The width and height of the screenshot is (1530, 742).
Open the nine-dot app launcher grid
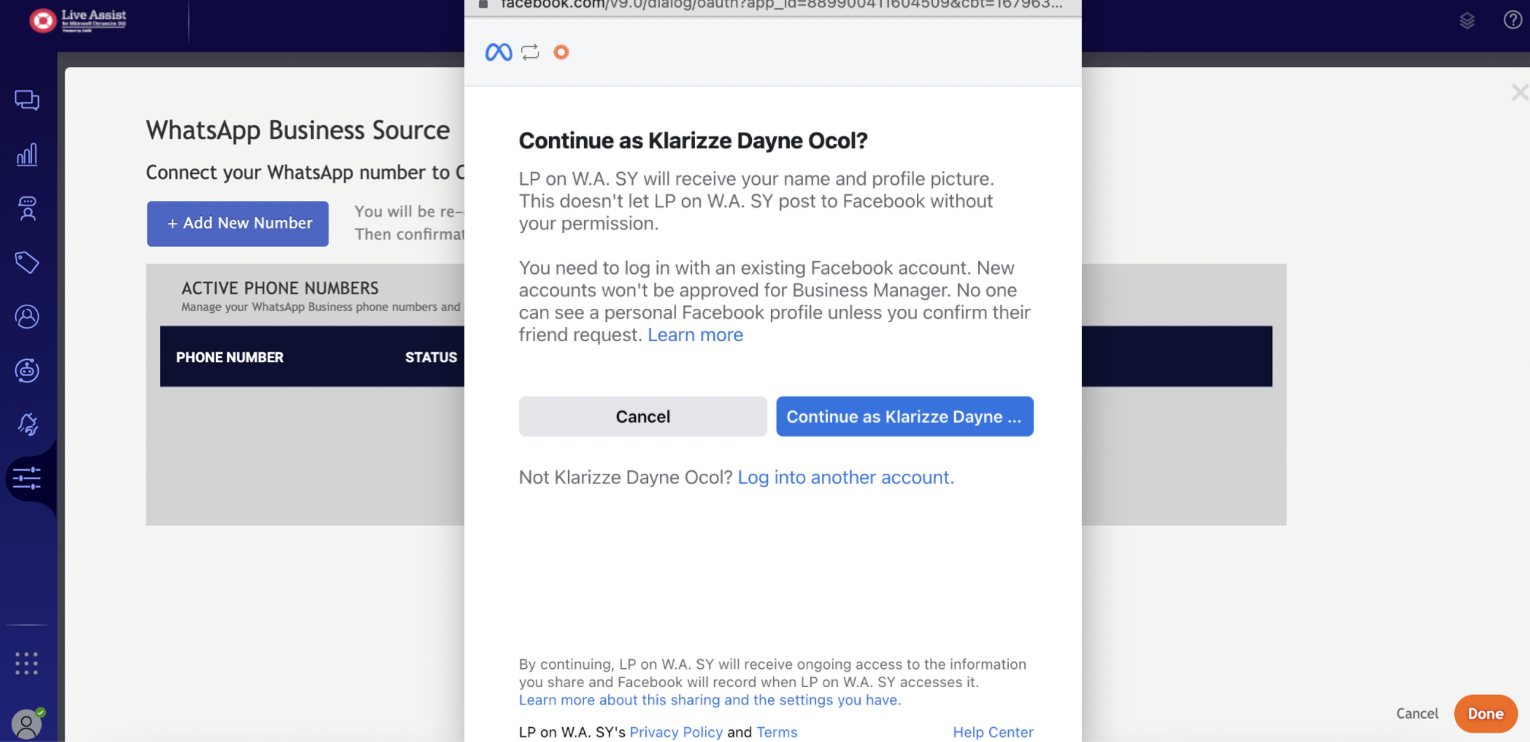[x=27, y=662]
